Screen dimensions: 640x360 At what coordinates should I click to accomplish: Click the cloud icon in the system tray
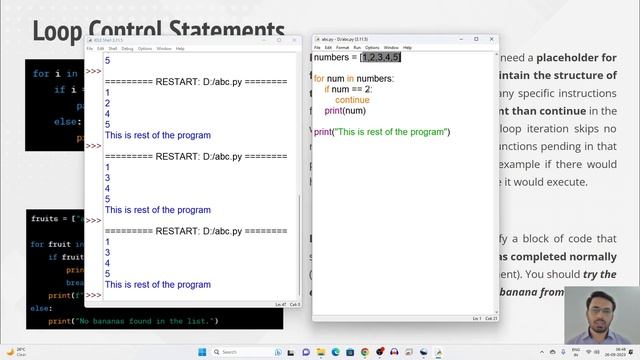point(553,352)
